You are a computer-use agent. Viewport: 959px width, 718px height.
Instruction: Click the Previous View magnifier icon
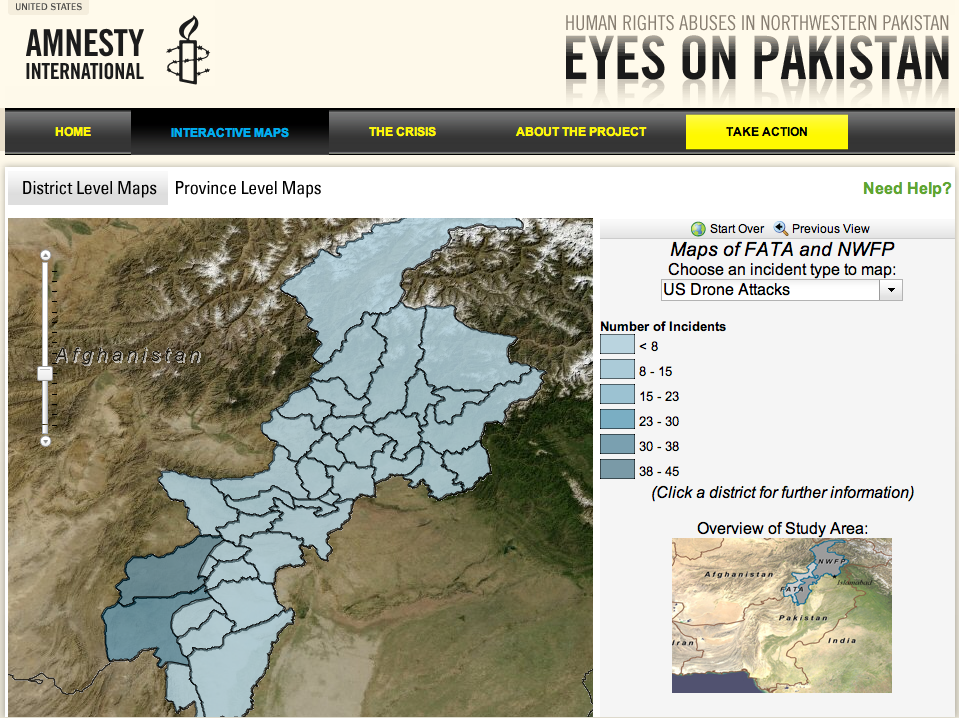[x=781, y=229]
